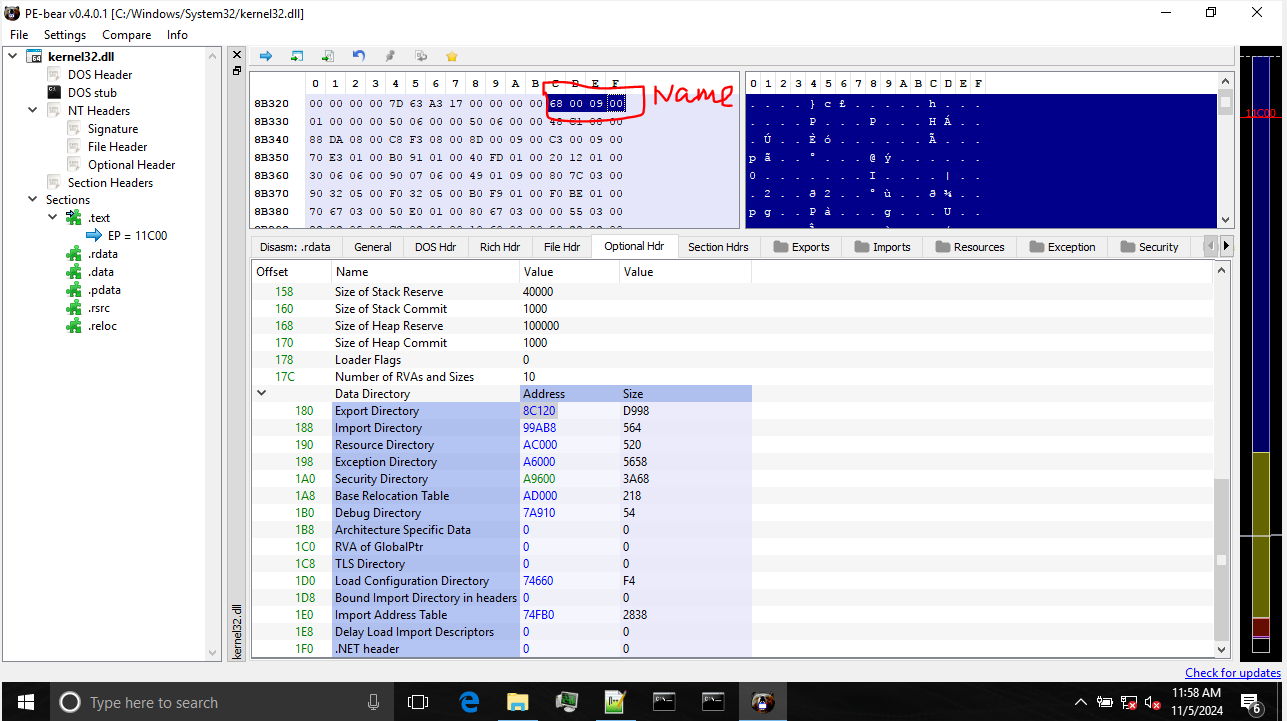Viewport: 1287px width, 721px height.
Task: Click the Optional Header table vertical scrollbar
Action: coord(1222,560)
